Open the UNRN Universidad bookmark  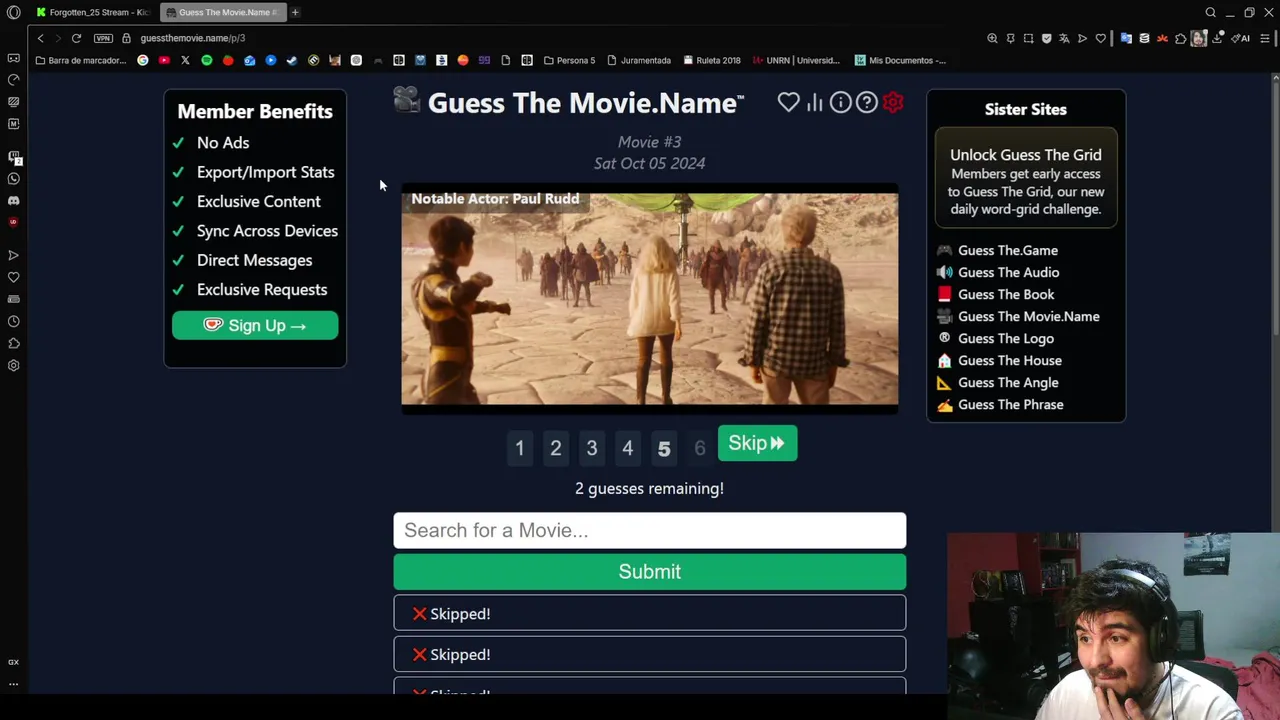click(797, 60)
